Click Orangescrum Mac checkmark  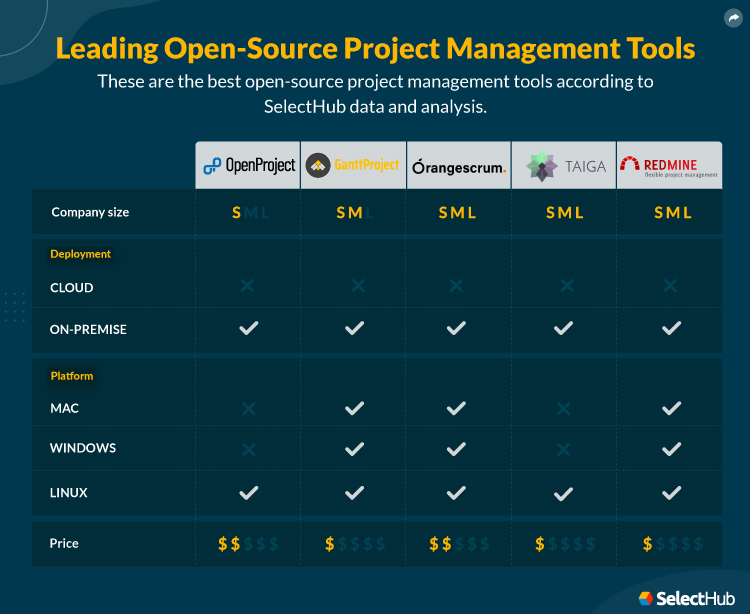click(456, 408)
